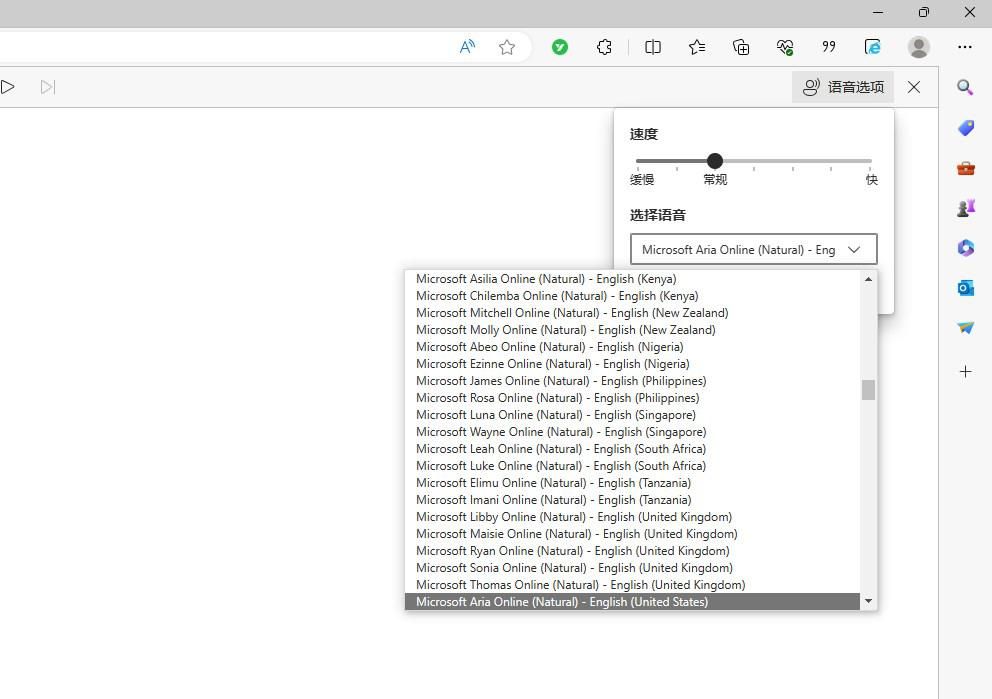
Task: Open the Read Aloud icon in the address bar
Action: (467, 47)
